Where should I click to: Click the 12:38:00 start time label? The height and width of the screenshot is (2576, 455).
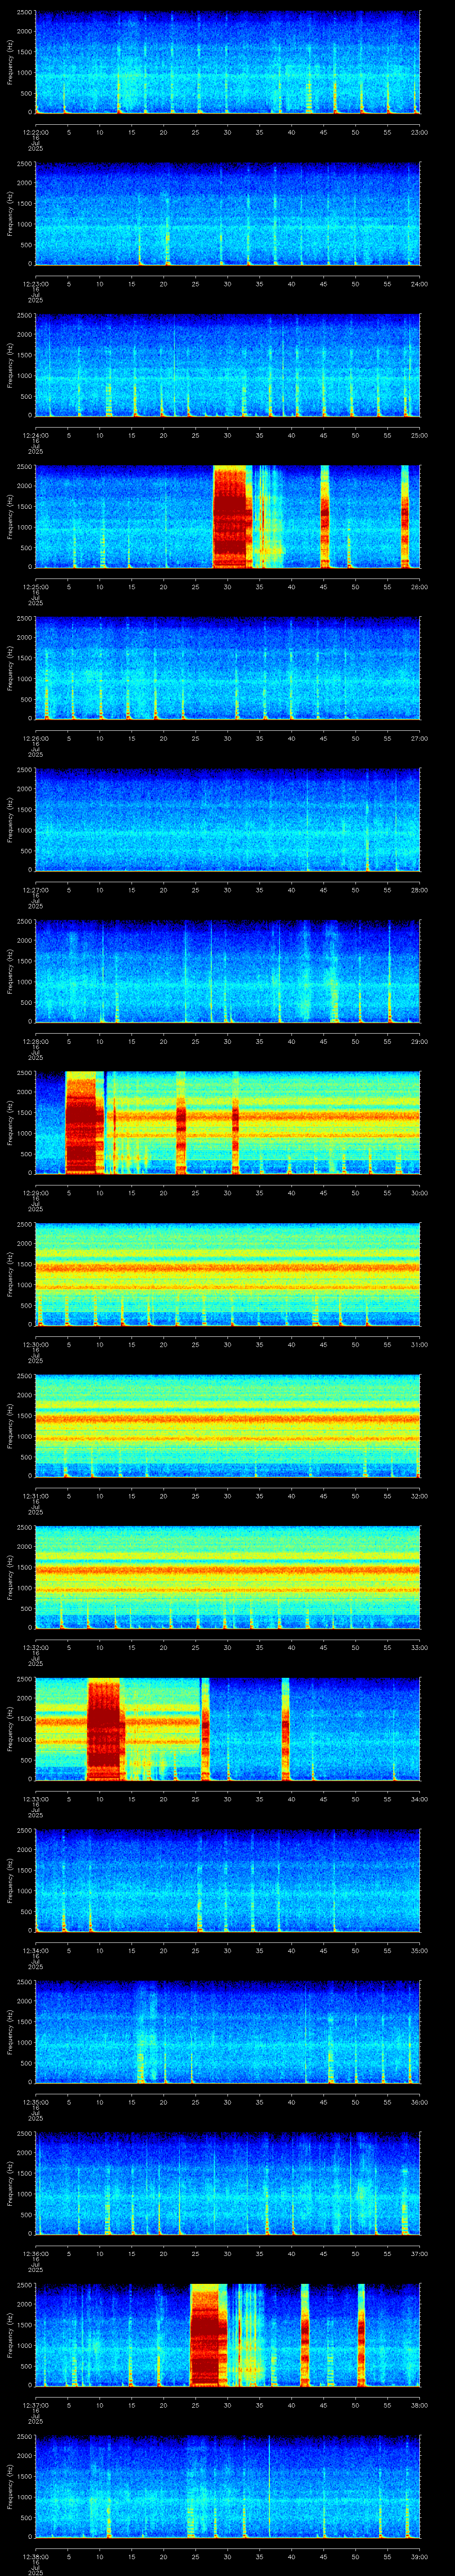[x=35, y=2556]
